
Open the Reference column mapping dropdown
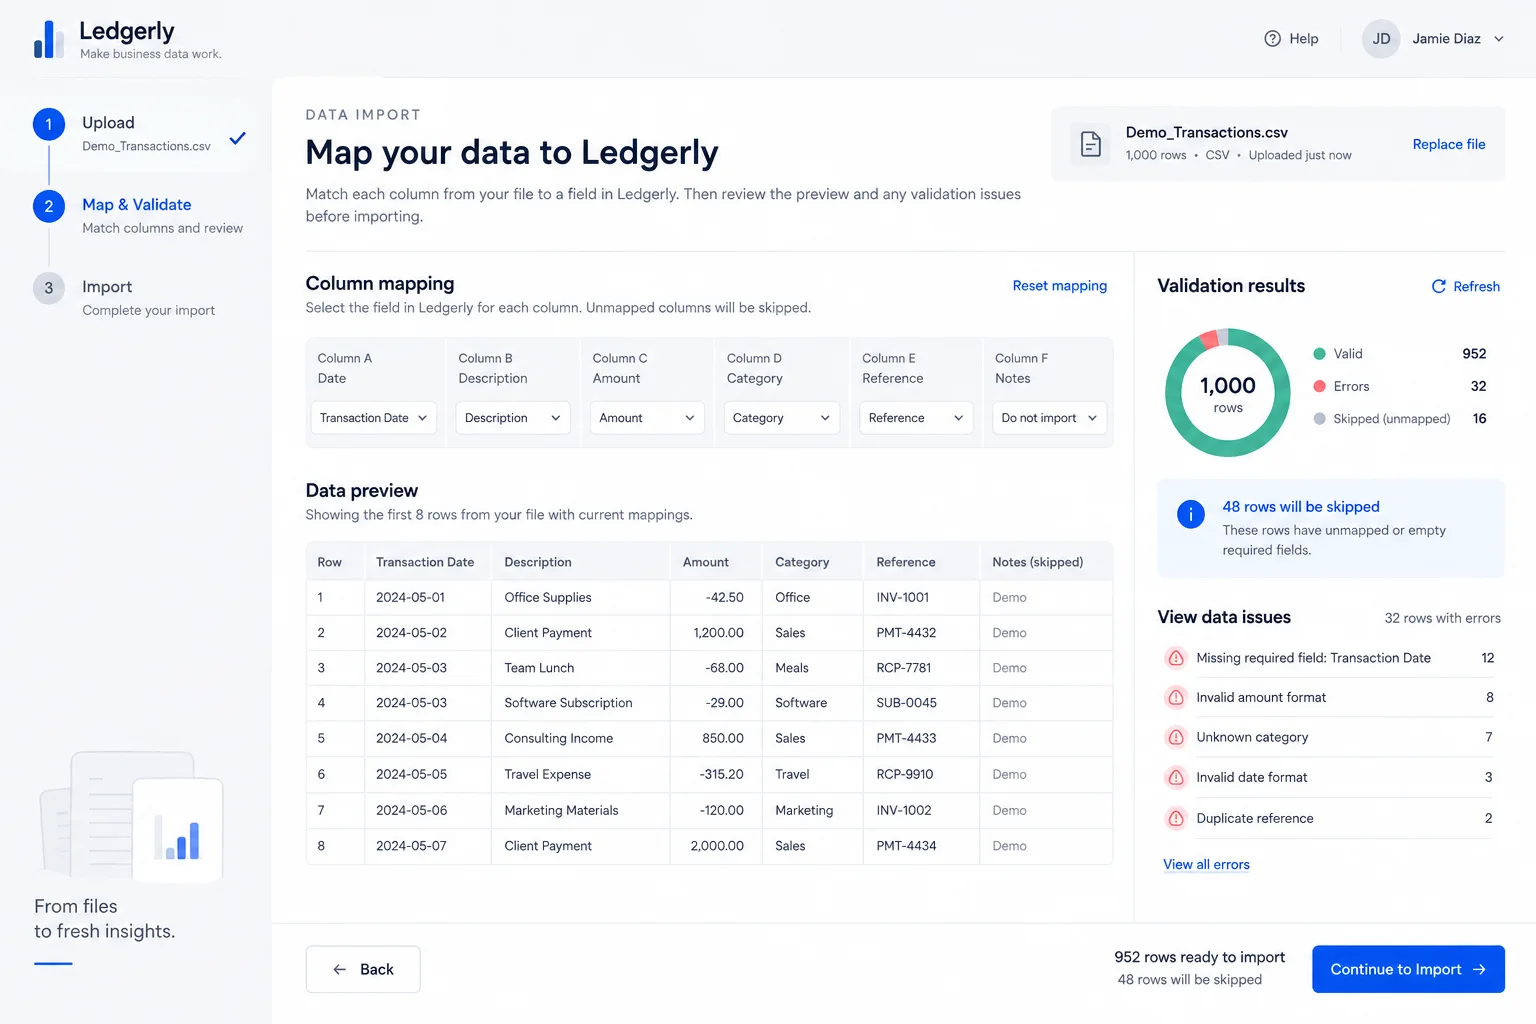tap(916, 418)
